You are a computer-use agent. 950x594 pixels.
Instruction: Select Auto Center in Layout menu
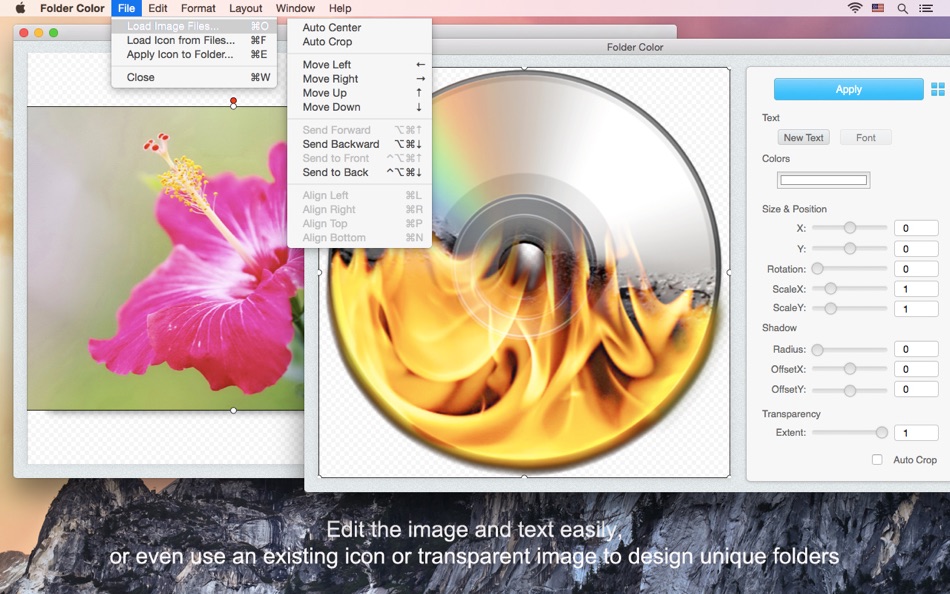tap(359, 27)
